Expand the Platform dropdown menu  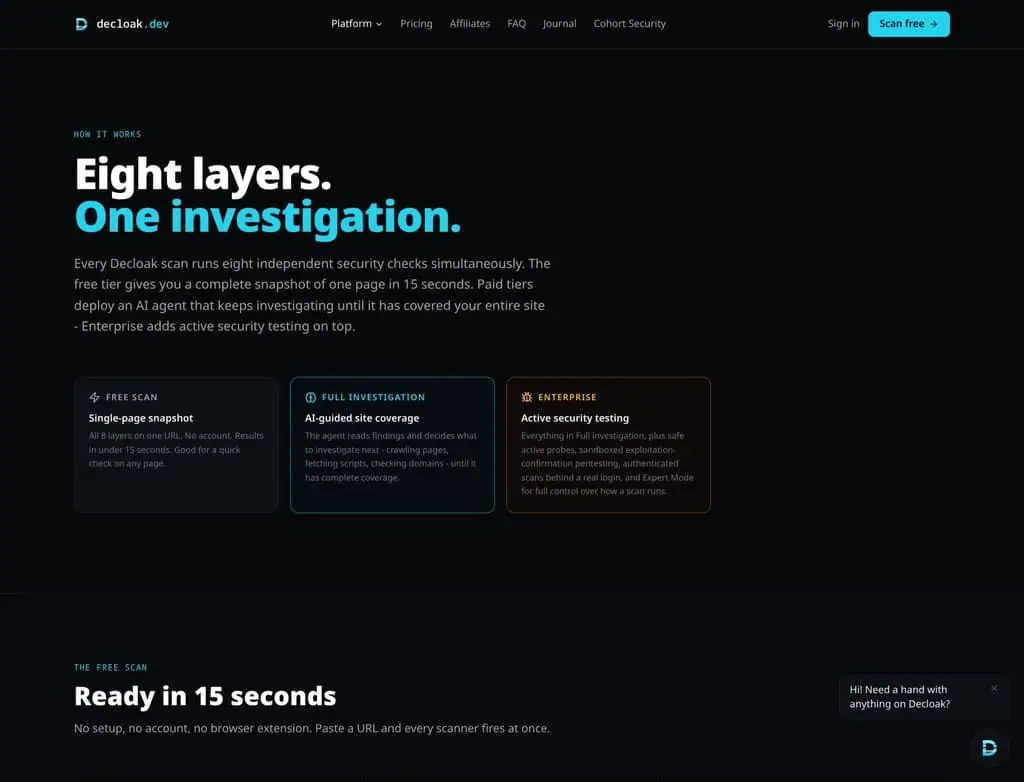[x=357, y=24]
